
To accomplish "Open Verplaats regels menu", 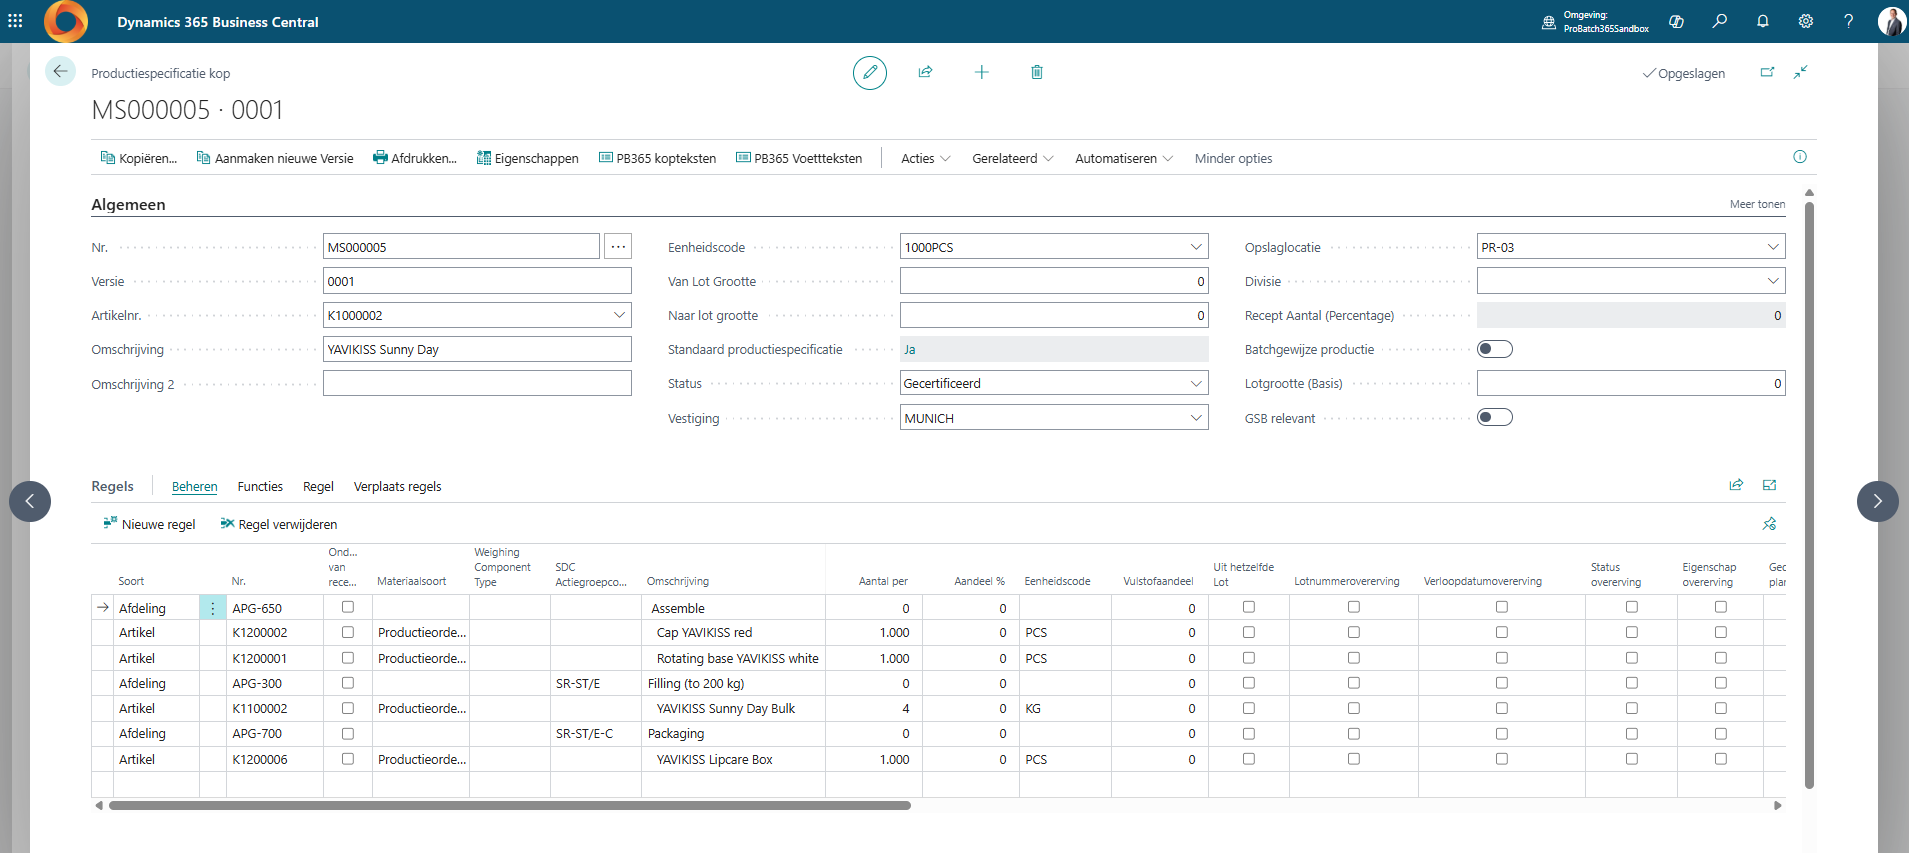I will click(x=398, y=486).
